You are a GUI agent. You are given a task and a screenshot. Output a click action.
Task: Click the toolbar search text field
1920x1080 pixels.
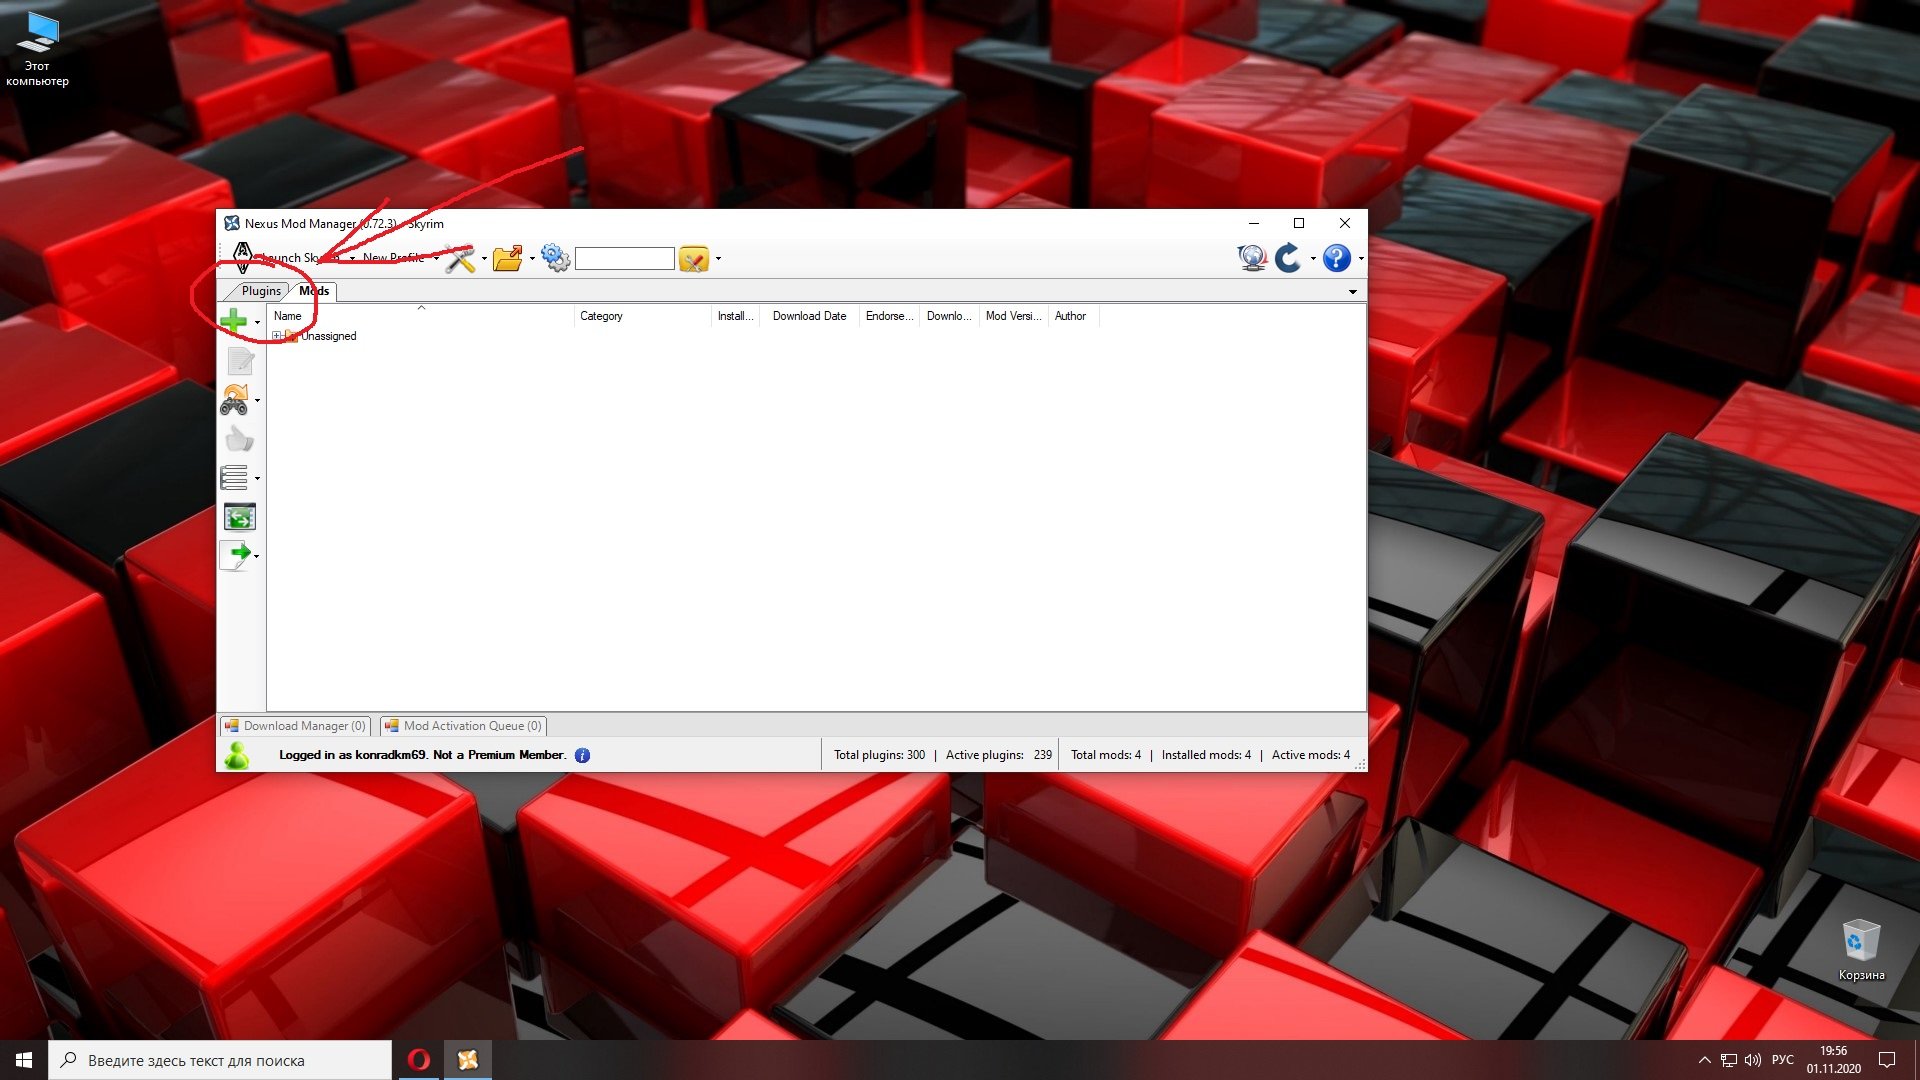click(624, 259)
